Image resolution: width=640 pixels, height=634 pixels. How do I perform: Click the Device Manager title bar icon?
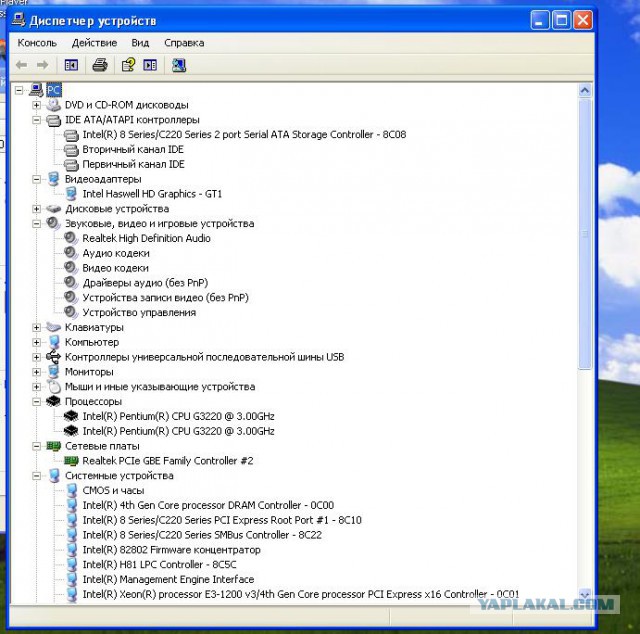pyautogui.click(x=18, y=20)
